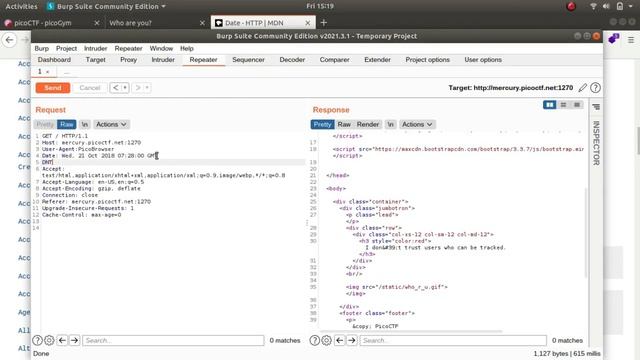The image size is (640, 360).
Task: Open the Project options tab
Action: point(427,60)
